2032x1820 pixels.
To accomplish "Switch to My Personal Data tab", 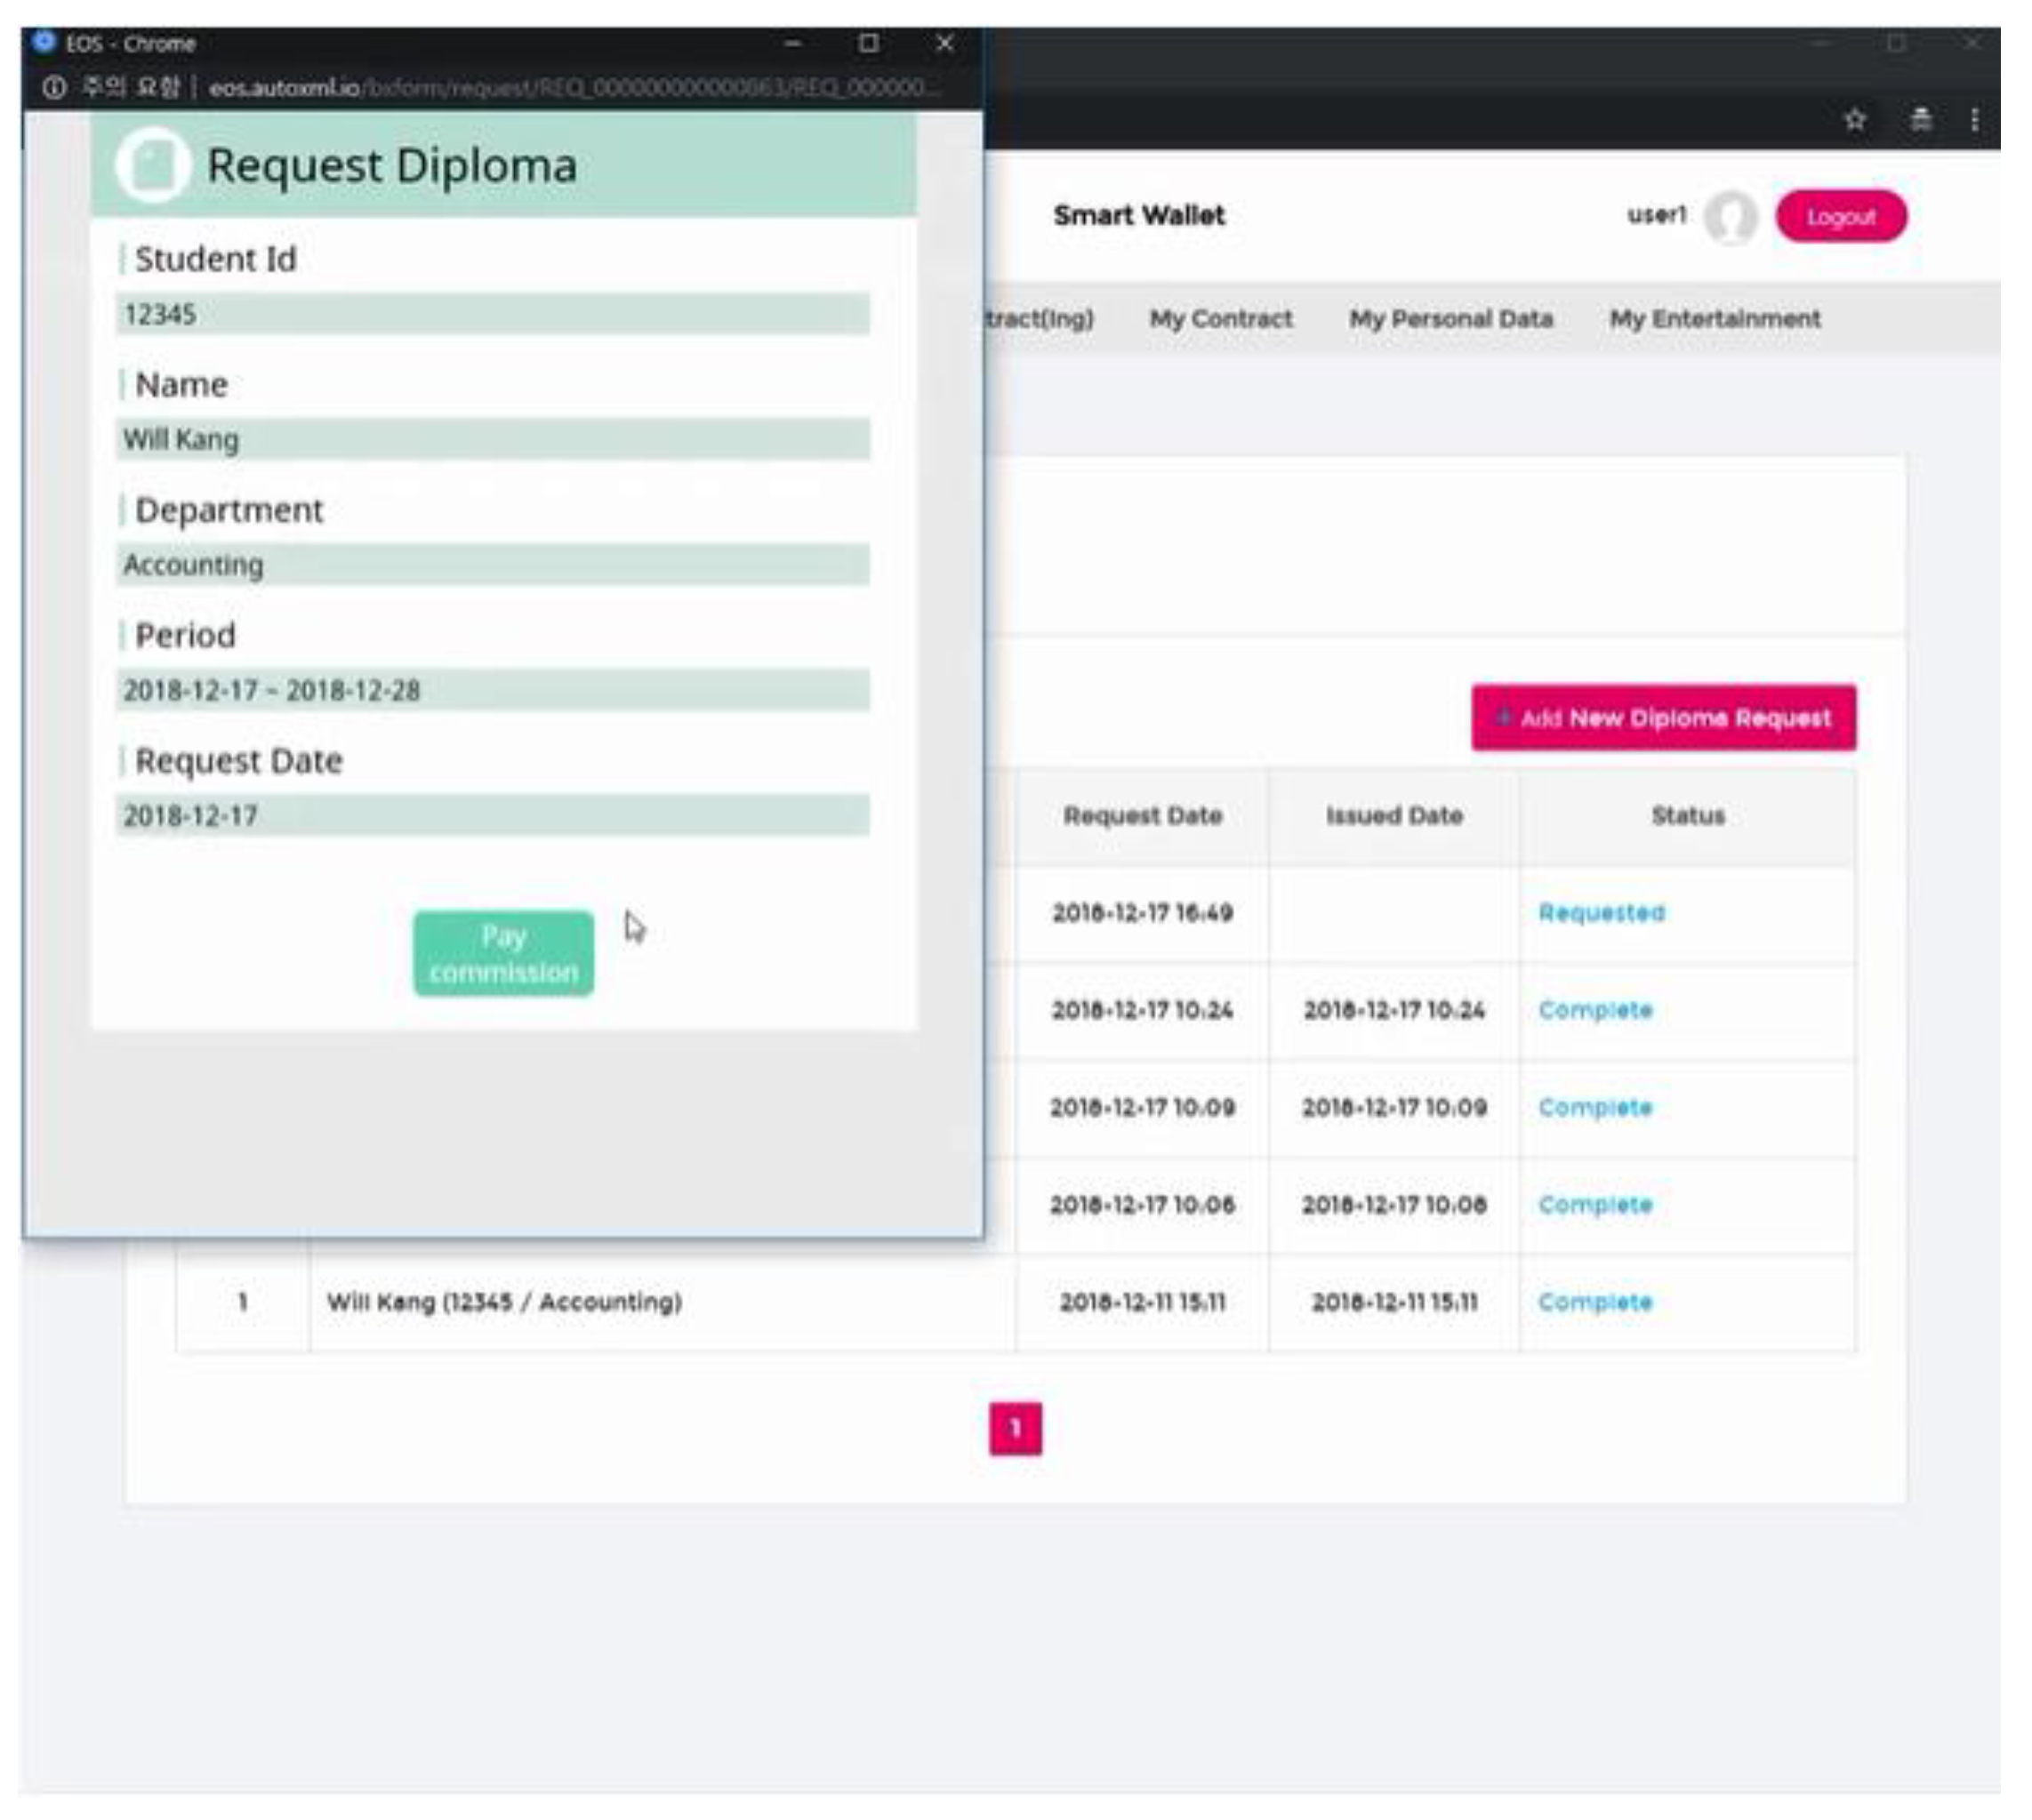I will pos(1450,319).
